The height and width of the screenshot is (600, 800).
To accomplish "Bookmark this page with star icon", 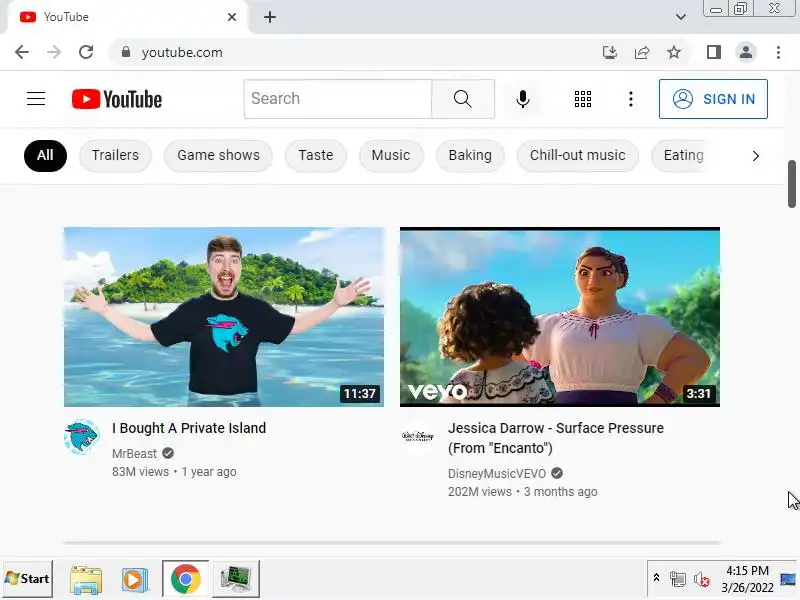I will pyautogui.click(x=674, y=52).
